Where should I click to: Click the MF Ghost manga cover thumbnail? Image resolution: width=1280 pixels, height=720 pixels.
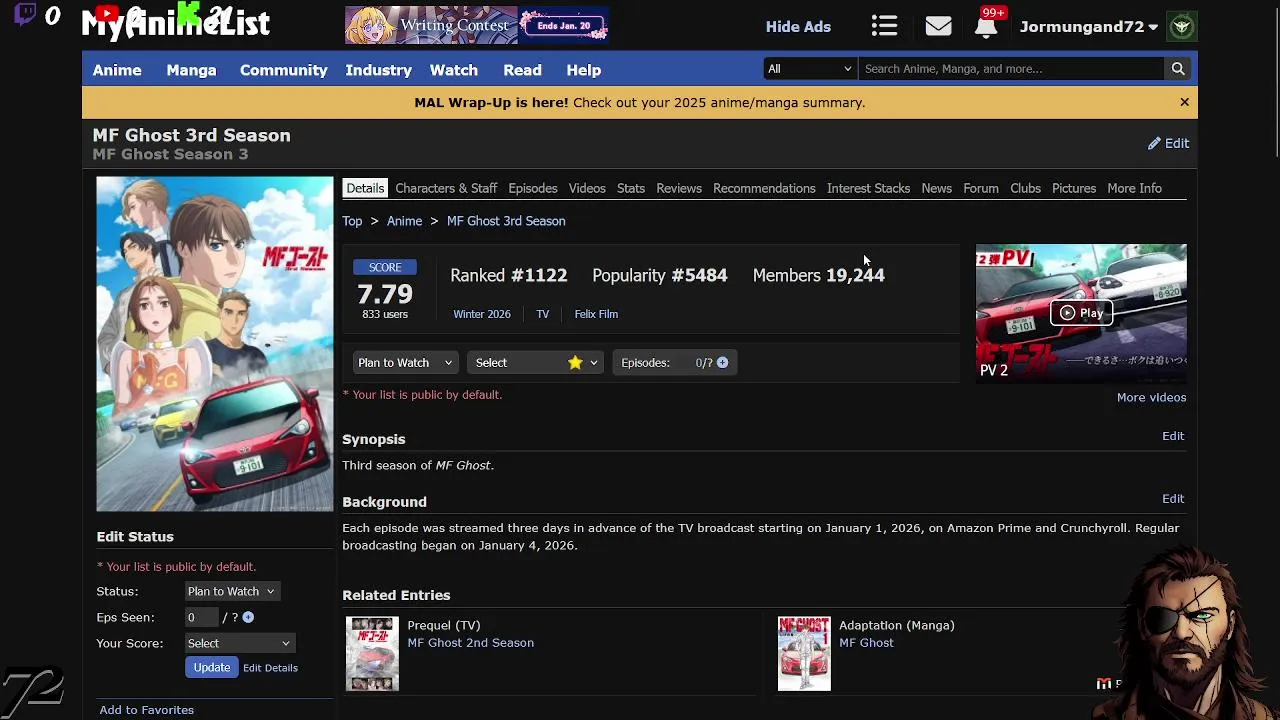coord(804,654)
